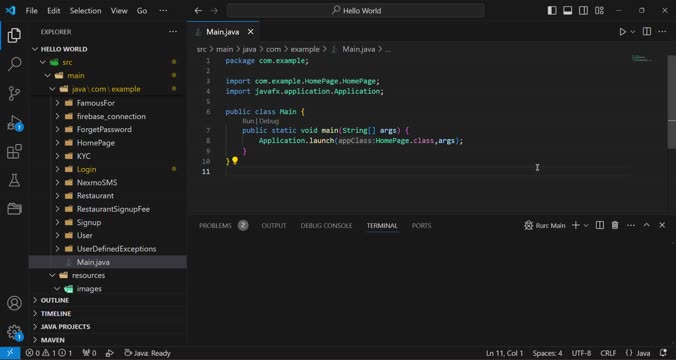
Task: Click the Debug code lens above main
Action: tap(269, 121)
